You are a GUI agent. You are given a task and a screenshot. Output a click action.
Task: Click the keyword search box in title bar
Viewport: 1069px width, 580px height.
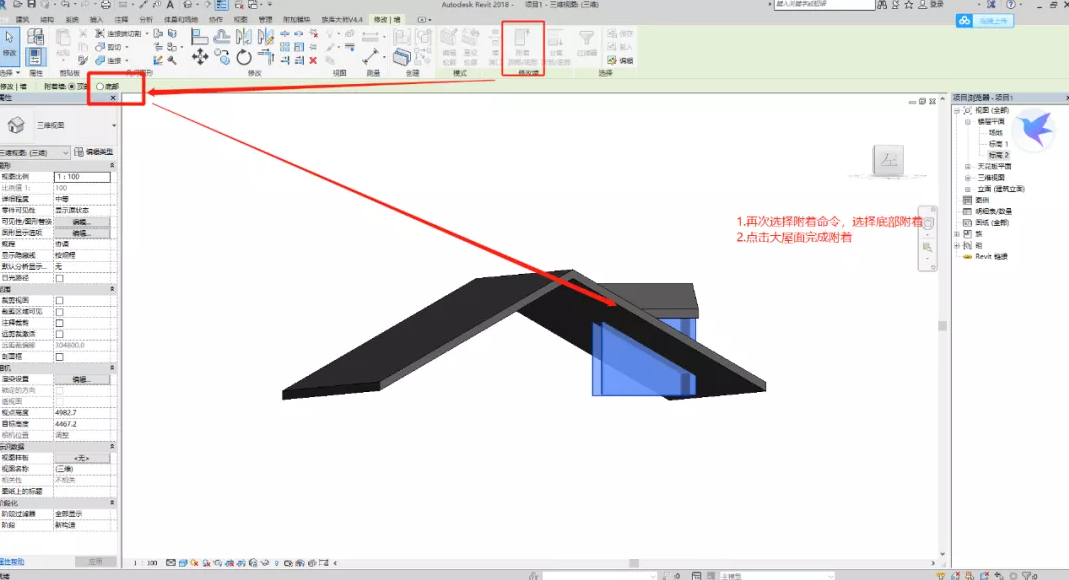[x=824, y=4]
